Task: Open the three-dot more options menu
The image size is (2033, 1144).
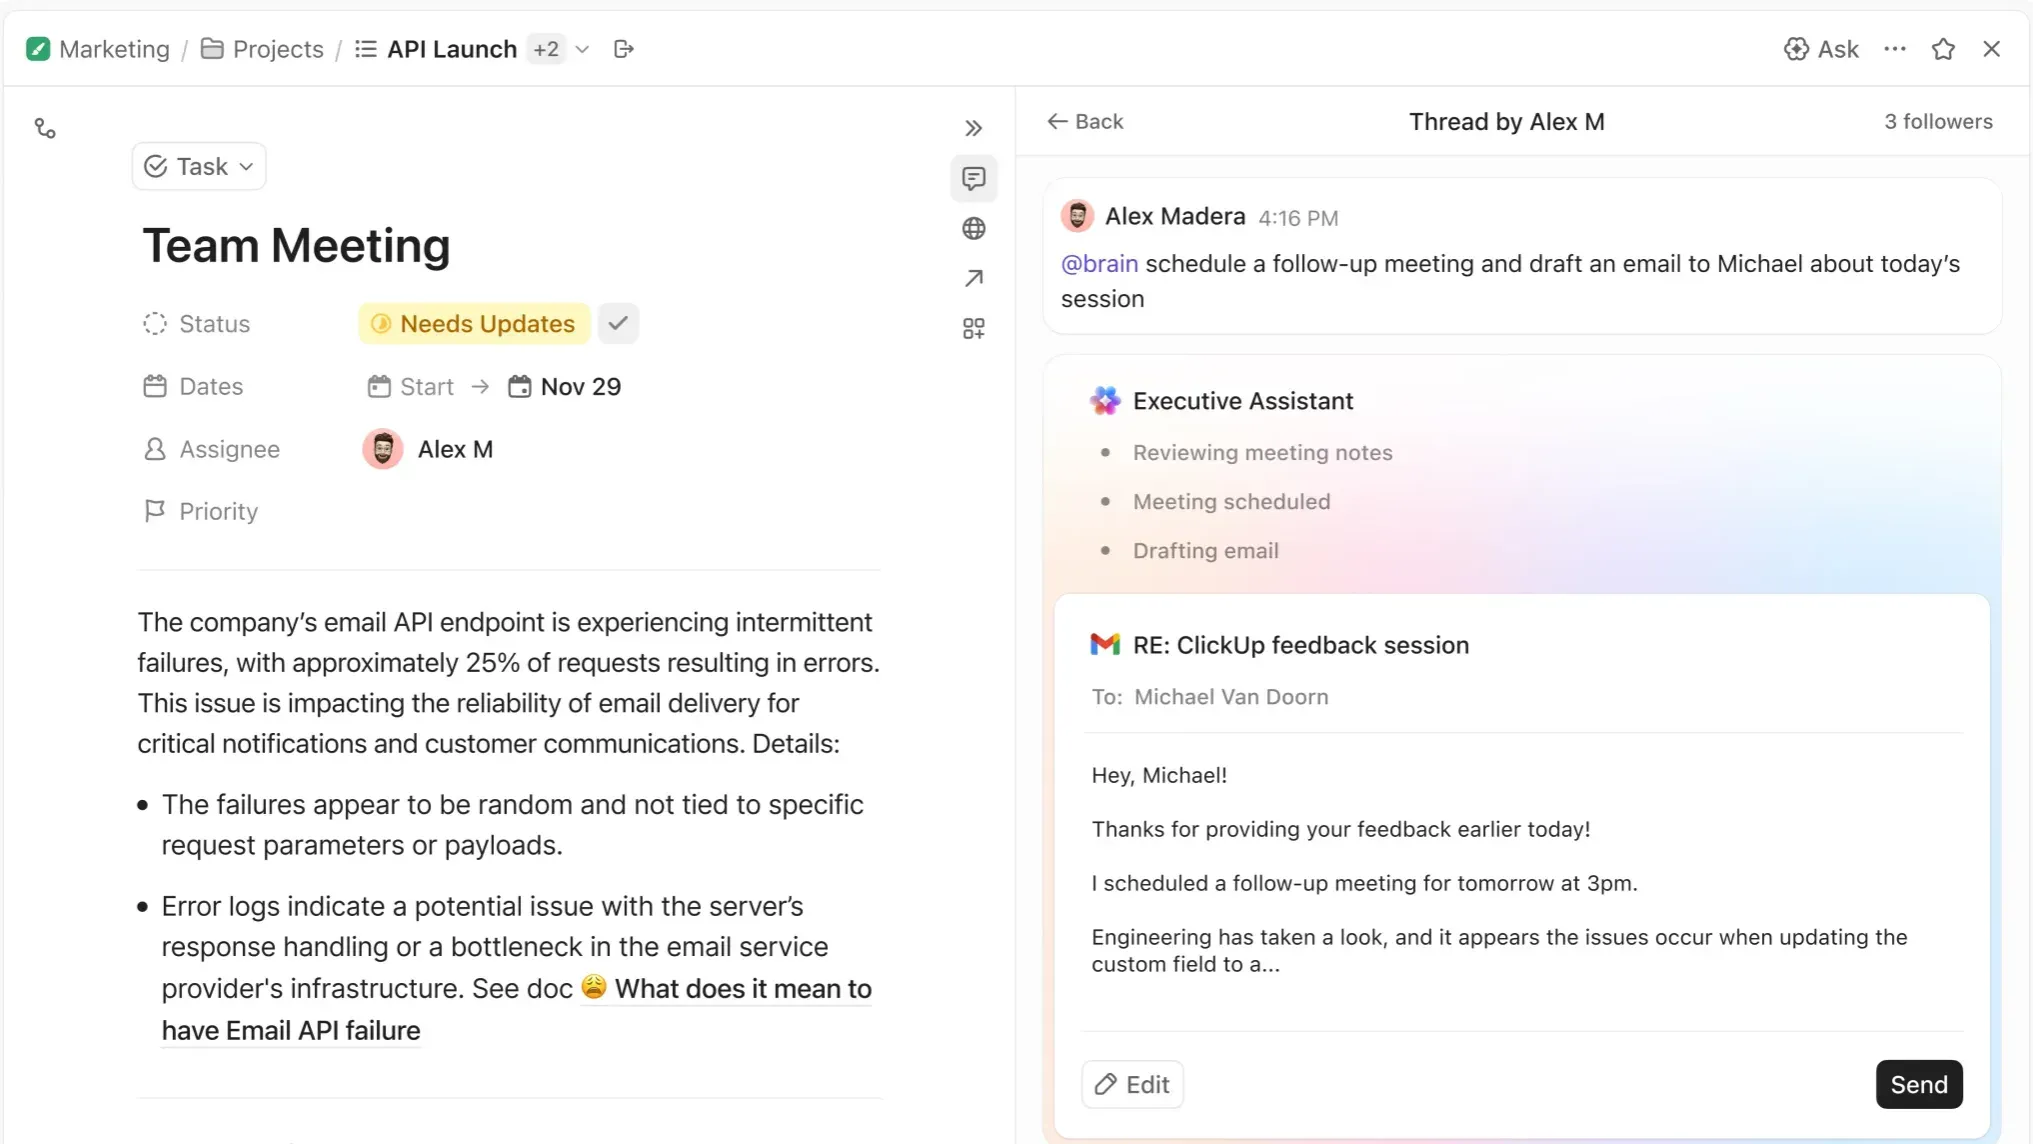Action: tap(1894, 49)
